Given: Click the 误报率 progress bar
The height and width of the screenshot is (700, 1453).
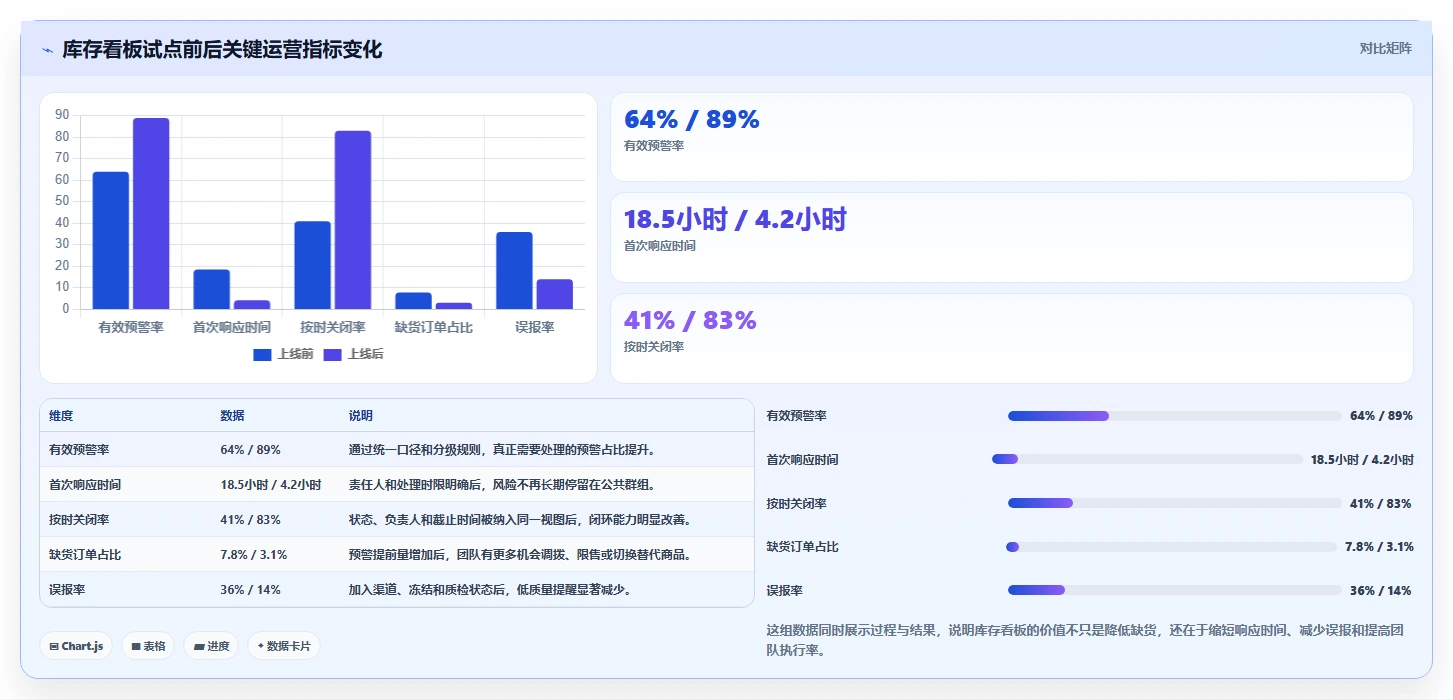Looking at the screenshot, I should pyautogui.click(x=1175, y=590).
